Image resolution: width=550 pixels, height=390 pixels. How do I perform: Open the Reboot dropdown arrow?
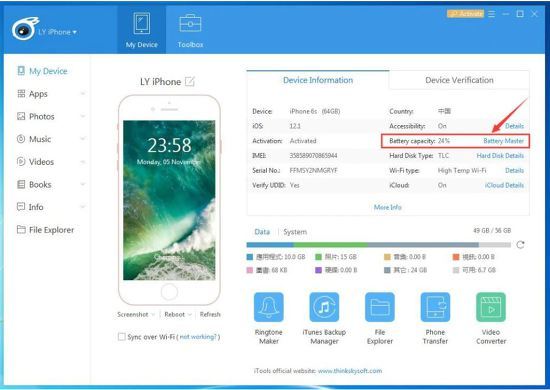[x=189, y=315]
